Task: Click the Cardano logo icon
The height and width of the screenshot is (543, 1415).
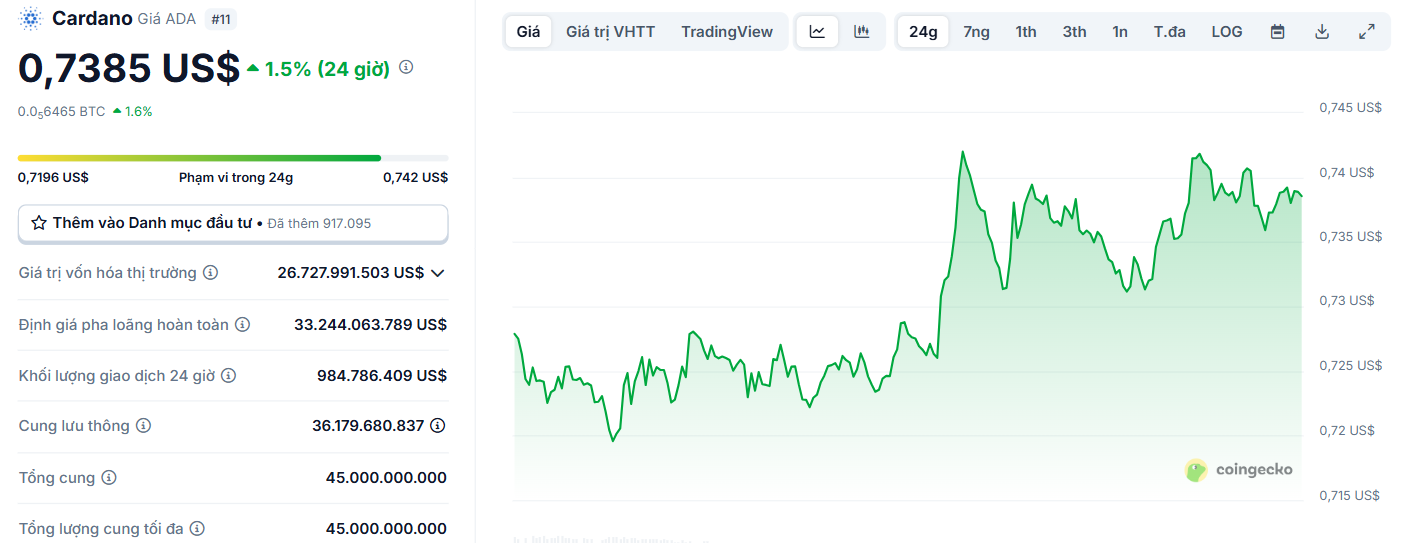Action: pos(31,18)
